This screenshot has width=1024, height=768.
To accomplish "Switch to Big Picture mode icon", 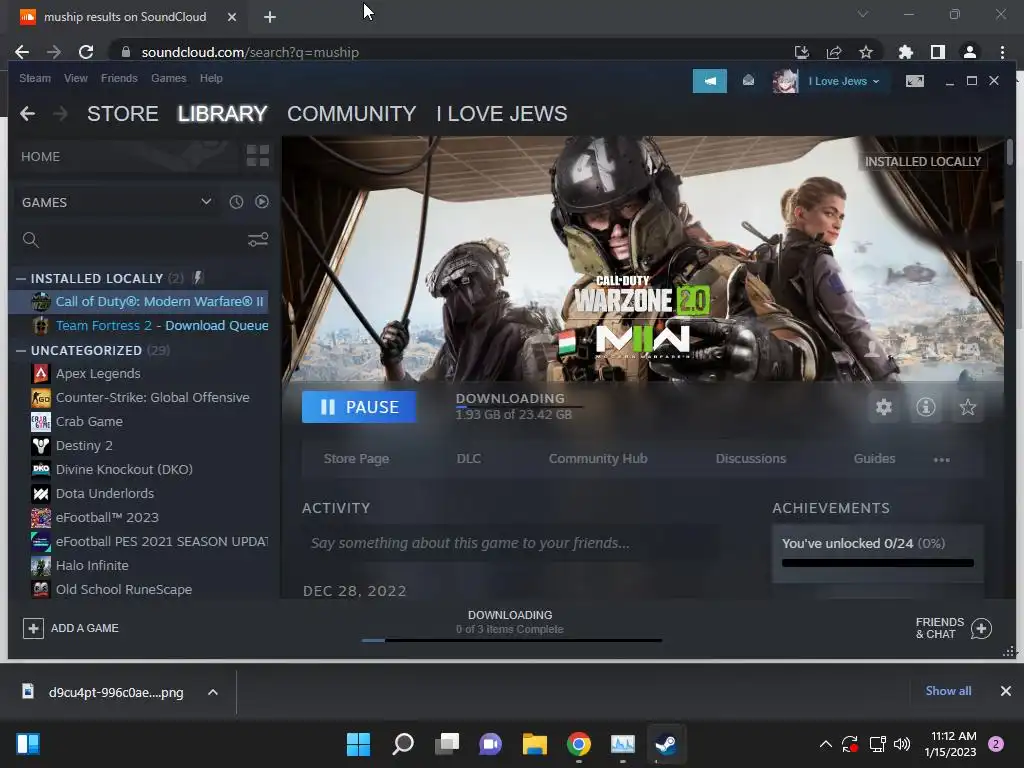I will (x=914, y=81).
